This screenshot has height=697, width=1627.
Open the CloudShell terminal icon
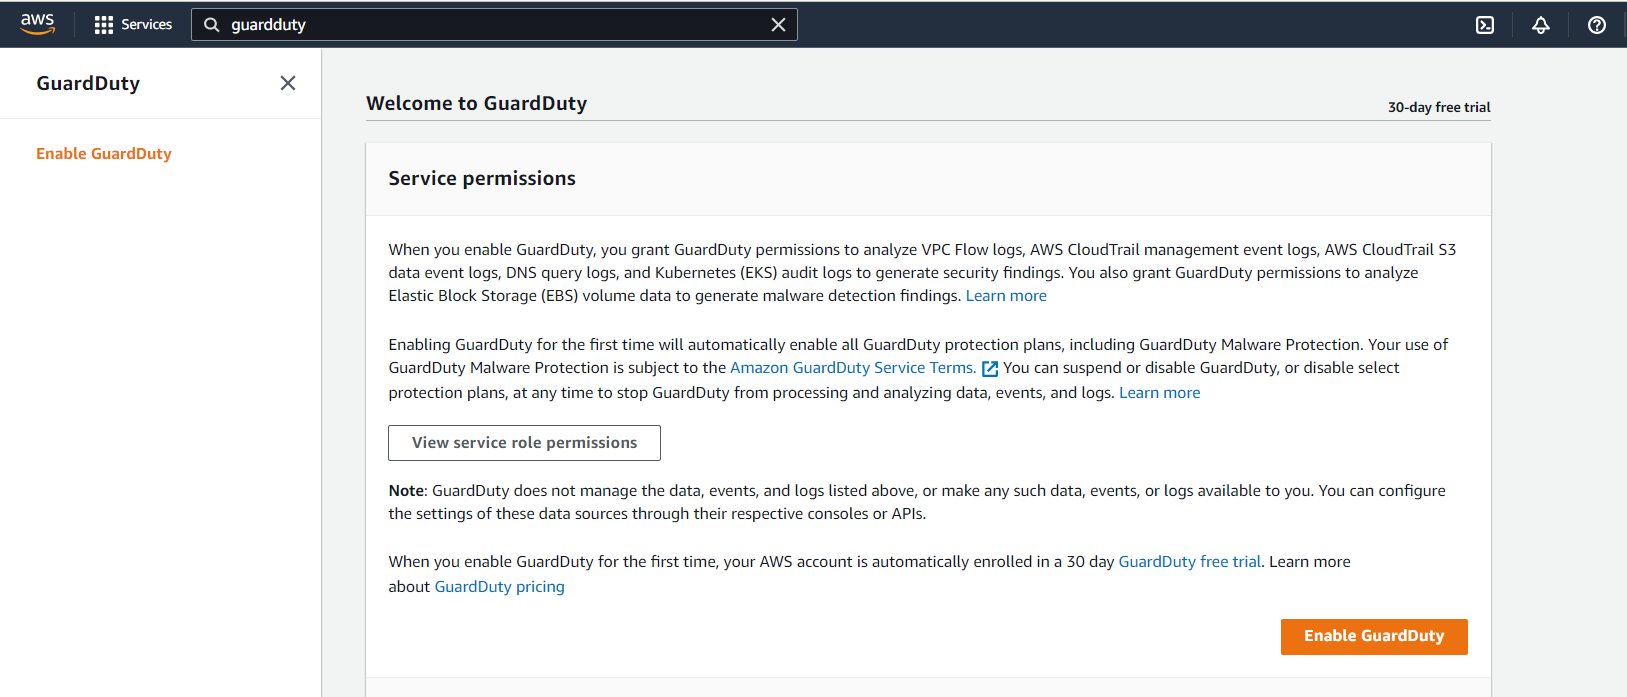point(1485,25)
